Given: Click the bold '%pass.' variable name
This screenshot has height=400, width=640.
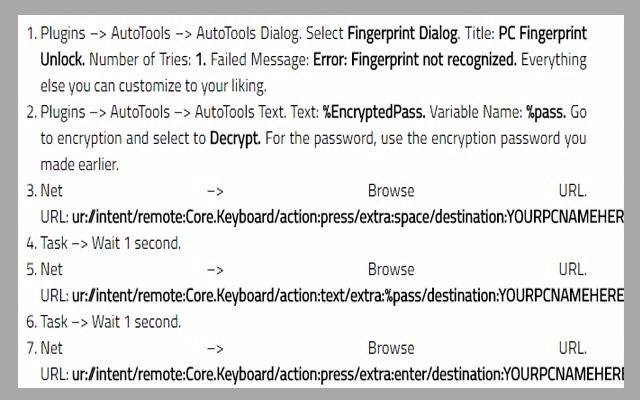Looking at the screenshot, I should tap(546, 112).
